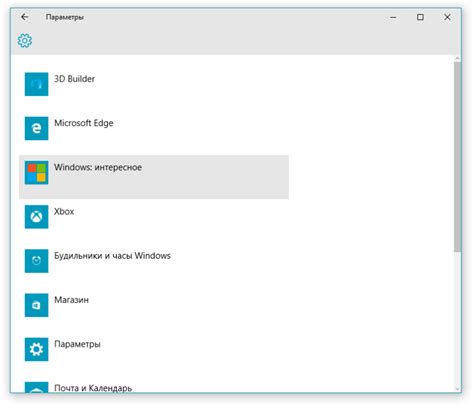Click the Xbox app icon
Screen dimensions: 474x406
click(36, 217)
